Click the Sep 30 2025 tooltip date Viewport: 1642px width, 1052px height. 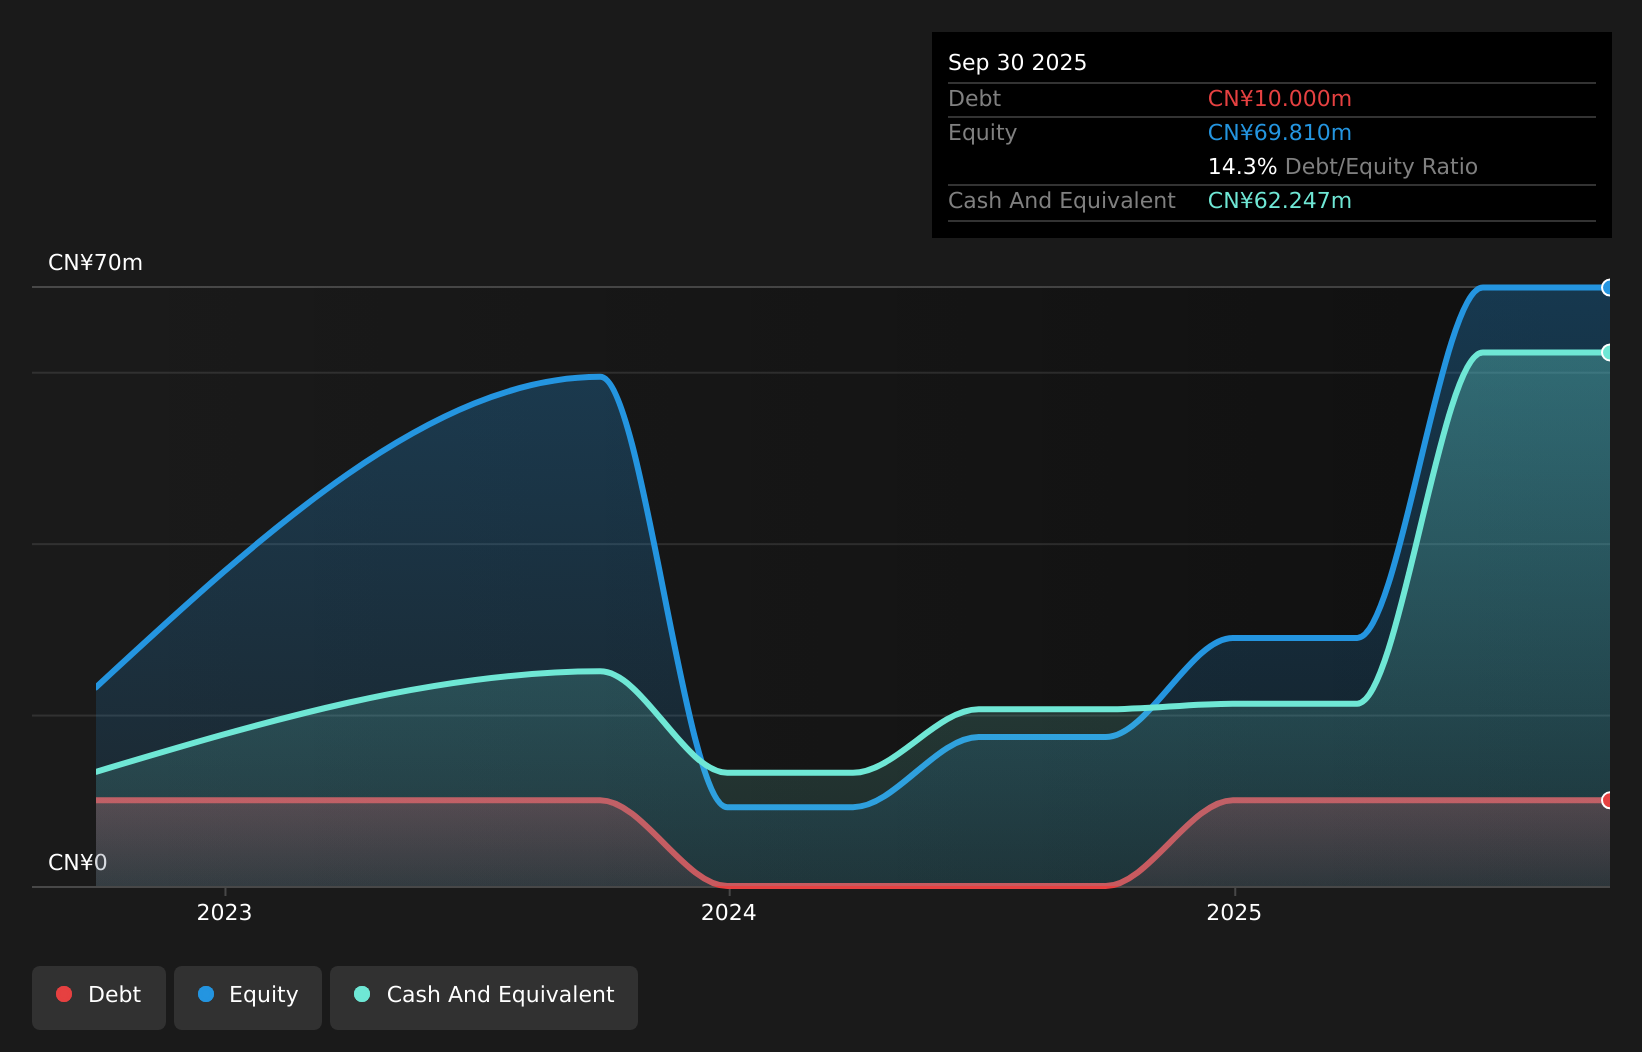1017,63
